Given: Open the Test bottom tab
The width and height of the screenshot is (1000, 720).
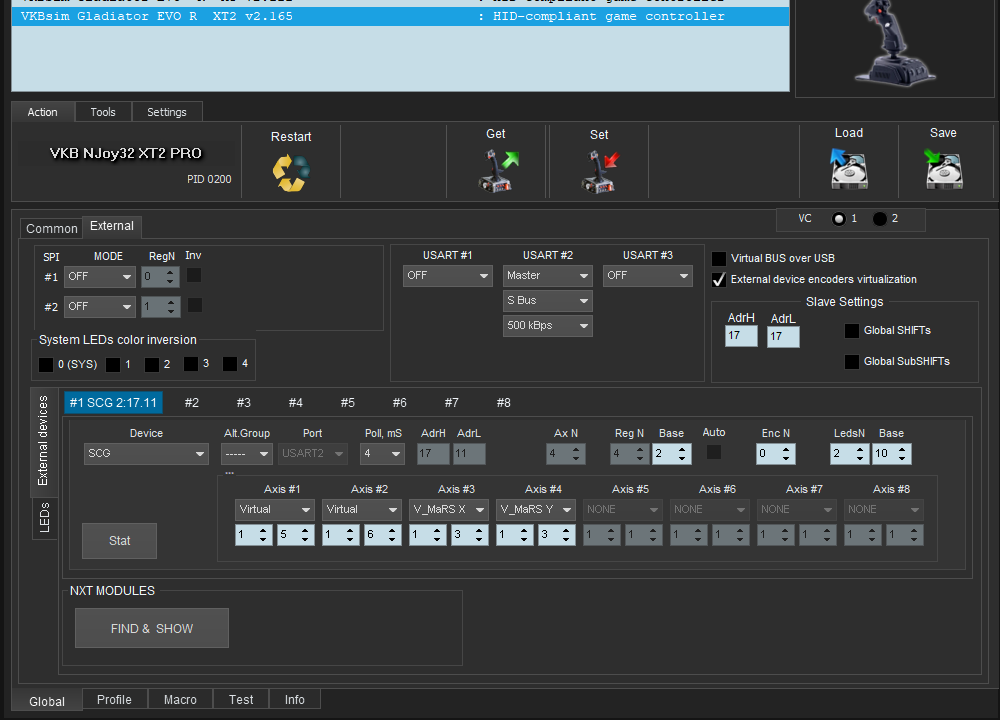Looking at the screenshot, I should point(241,700).
